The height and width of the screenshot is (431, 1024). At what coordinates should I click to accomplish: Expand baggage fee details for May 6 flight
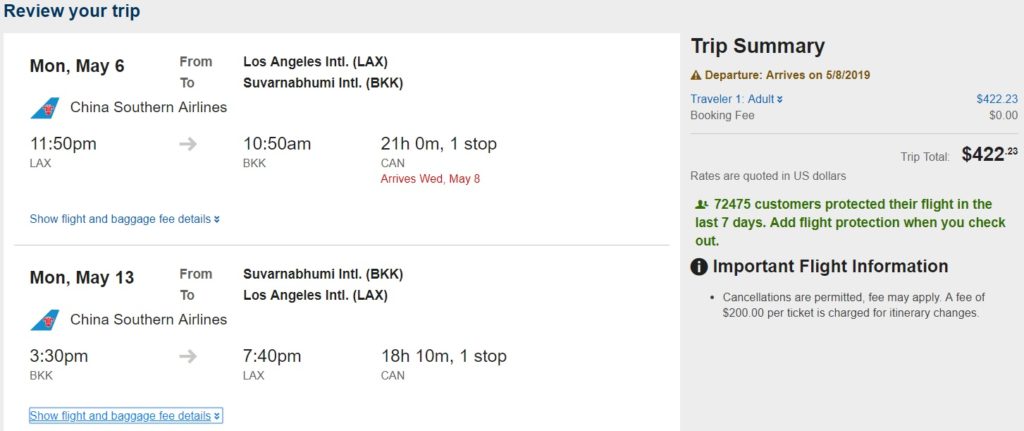coord(125,219)
